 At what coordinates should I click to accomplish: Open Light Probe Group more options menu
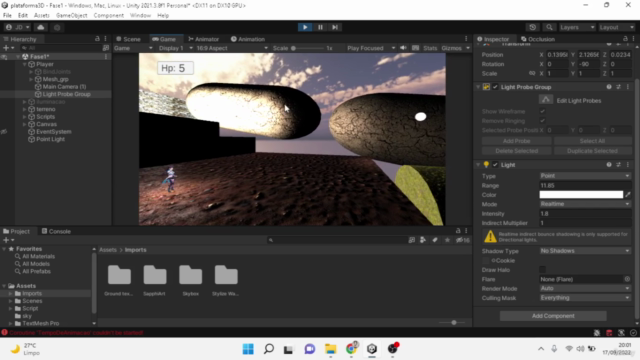tap(628, 87)
